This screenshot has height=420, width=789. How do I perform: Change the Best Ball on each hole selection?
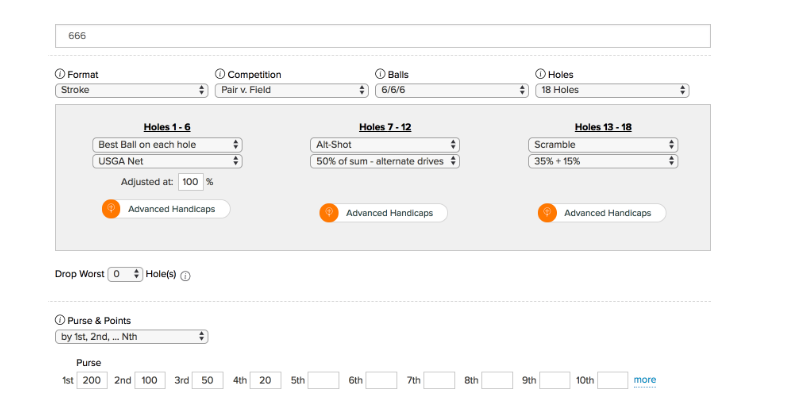(x=166, y=144)
